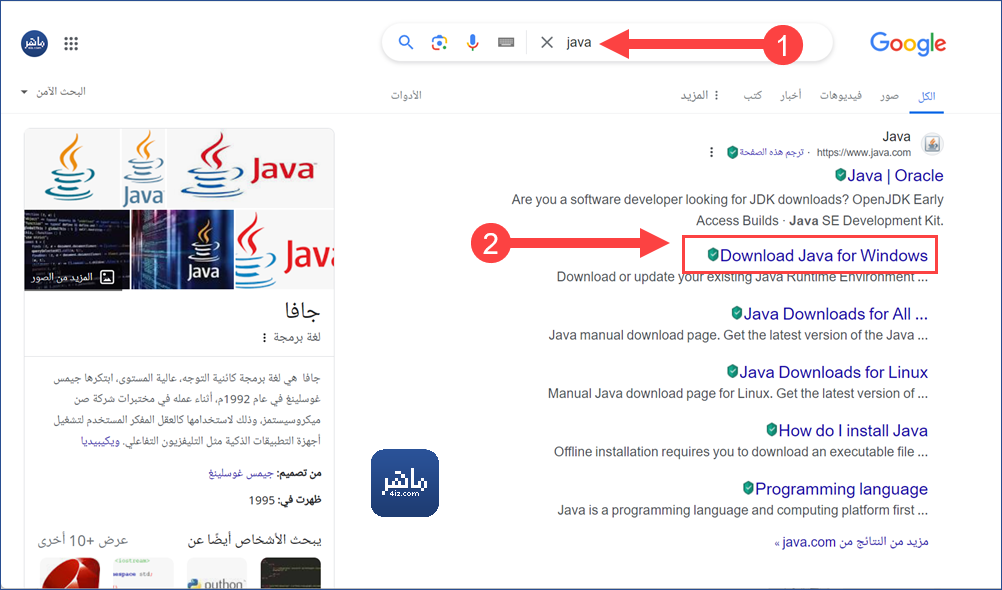Click the shield icon beside ترجم هذه الصفحة

(732, 152)
